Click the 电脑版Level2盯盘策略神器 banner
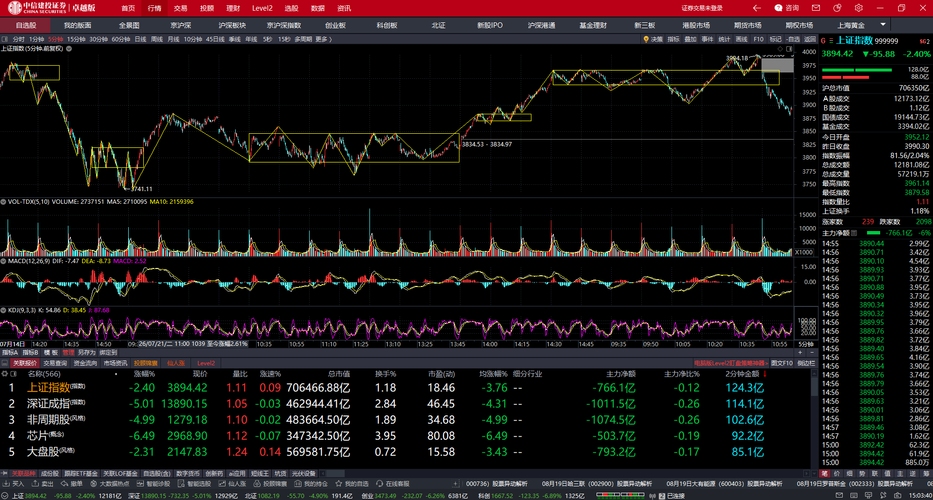 click(x=731, y=362)
